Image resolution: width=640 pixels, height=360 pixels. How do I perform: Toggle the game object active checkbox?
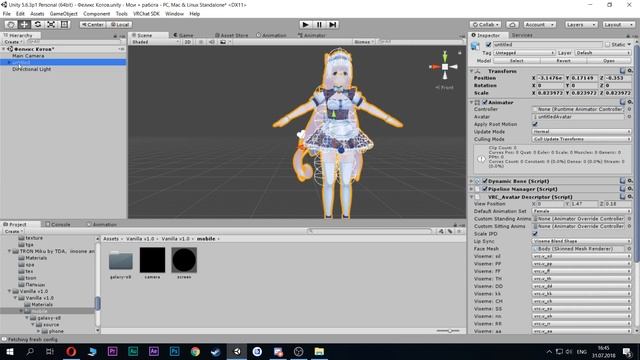(488, 44)
